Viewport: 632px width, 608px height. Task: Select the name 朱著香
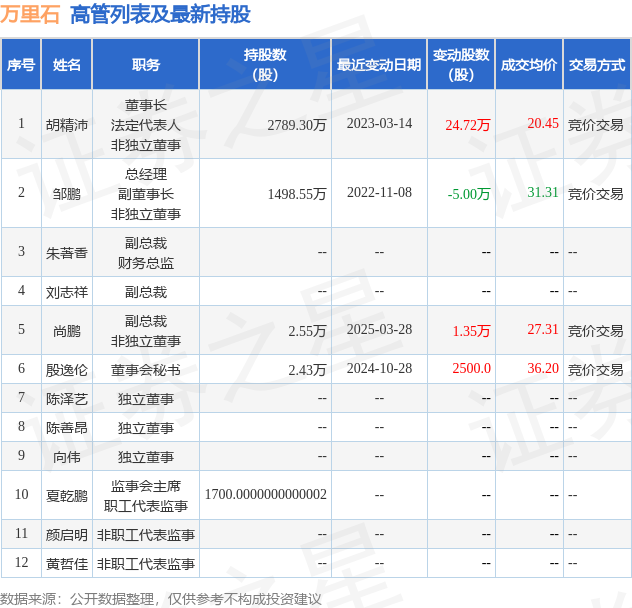point(67,253)
